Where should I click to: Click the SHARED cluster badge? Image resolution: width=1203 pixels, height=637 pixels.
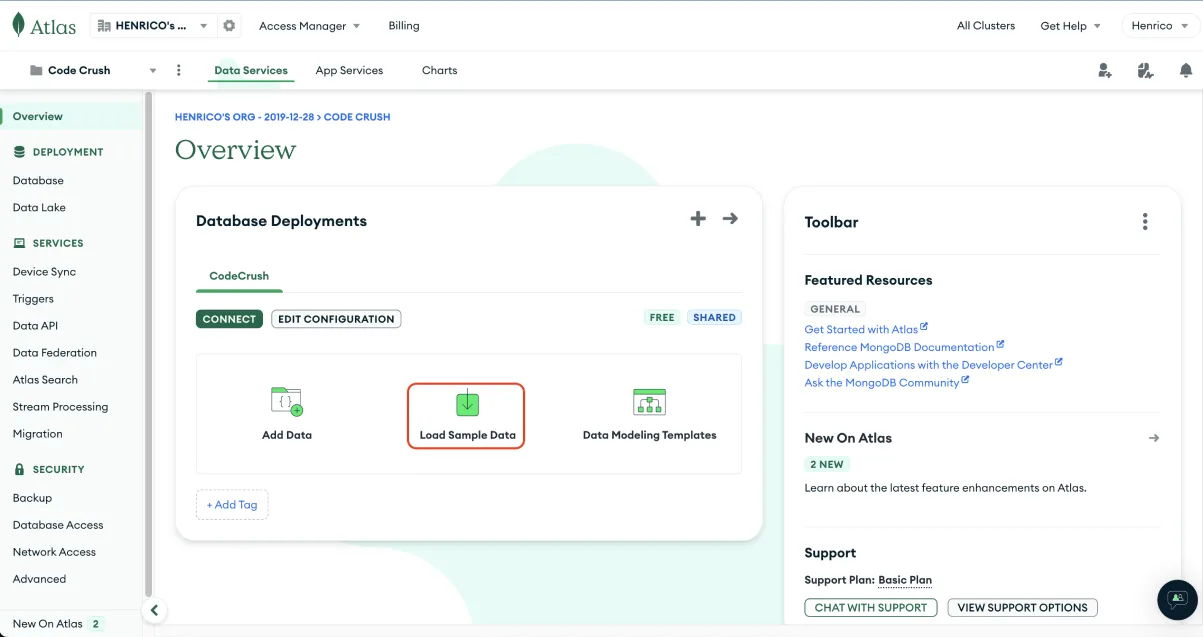click(x=714, y=318)
